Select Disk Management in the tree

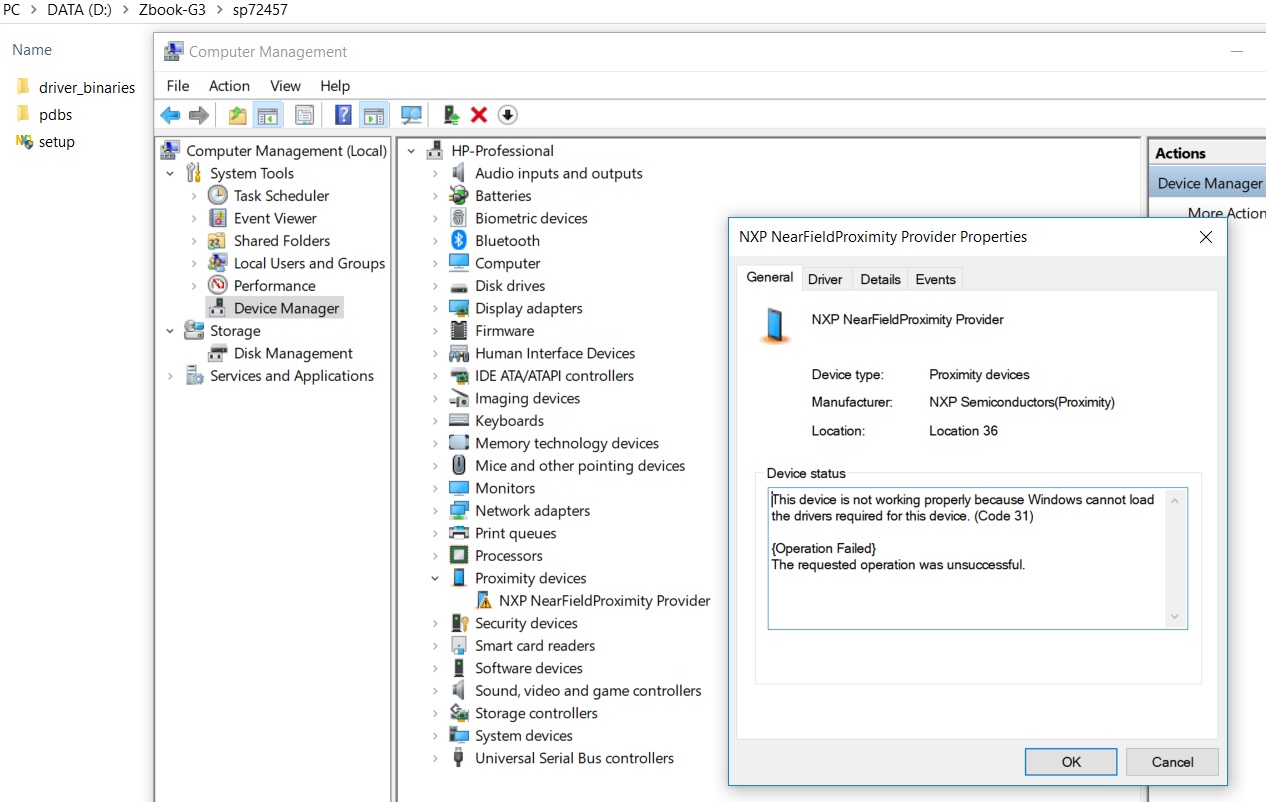pos(293,353)
